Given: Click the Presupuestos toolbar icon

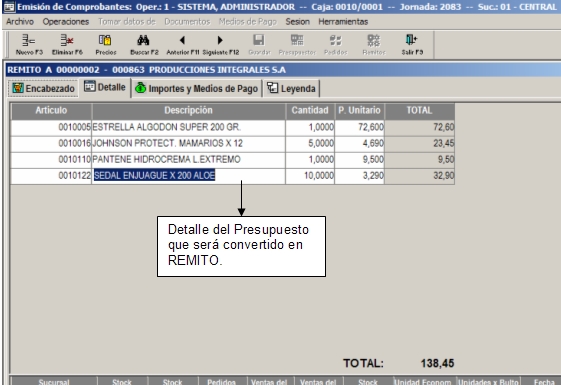Looking at the screenshot, I should (x=297, y=45).
